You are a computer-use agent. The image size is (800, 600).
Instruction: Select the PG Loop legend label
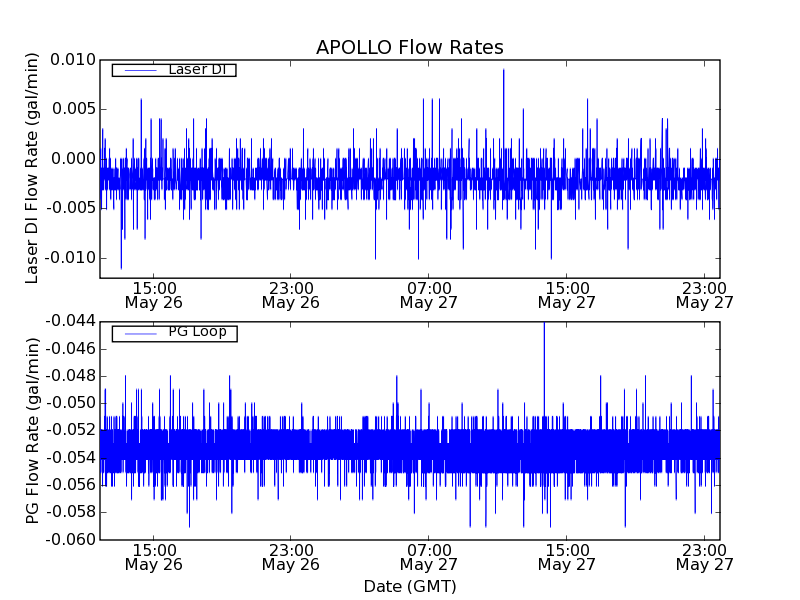(x=197, y=332)
